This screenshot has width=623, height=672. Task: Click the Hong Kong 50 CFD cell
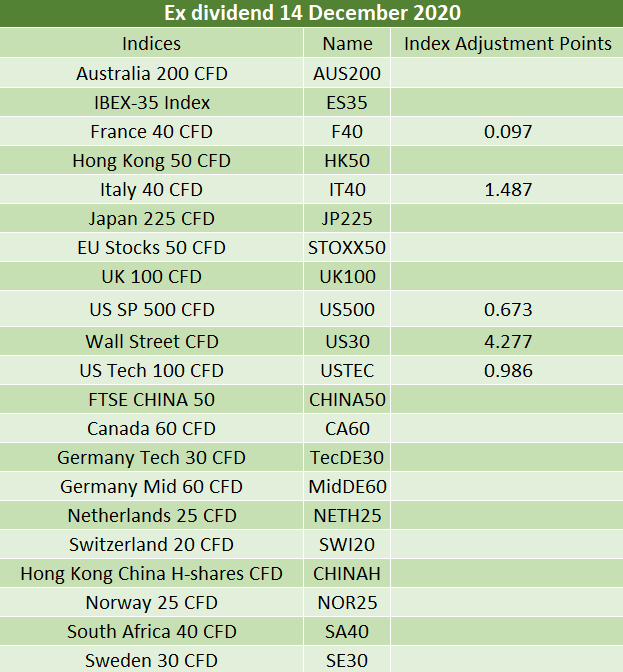(x=151, y=161)
